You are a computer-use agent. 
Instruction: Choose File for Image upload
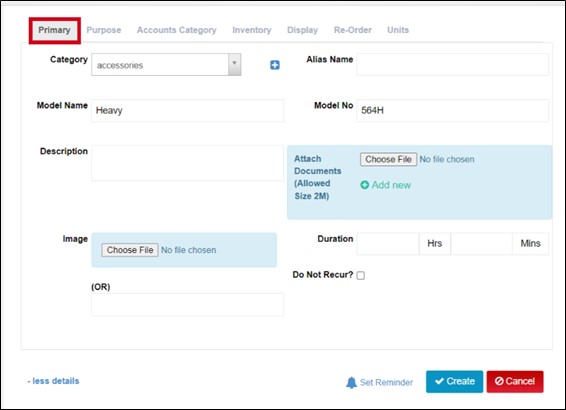[x=130, y=250]
